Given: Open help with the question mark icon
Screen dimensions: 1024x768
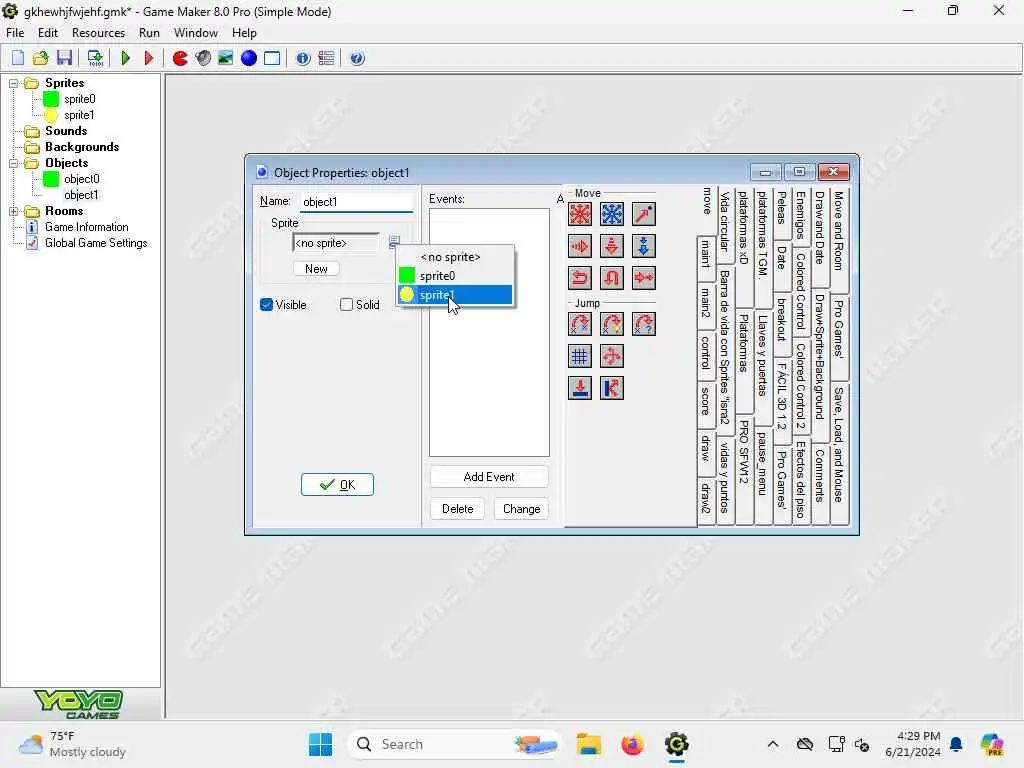Looking at the screenshot, I should point(357,58).
